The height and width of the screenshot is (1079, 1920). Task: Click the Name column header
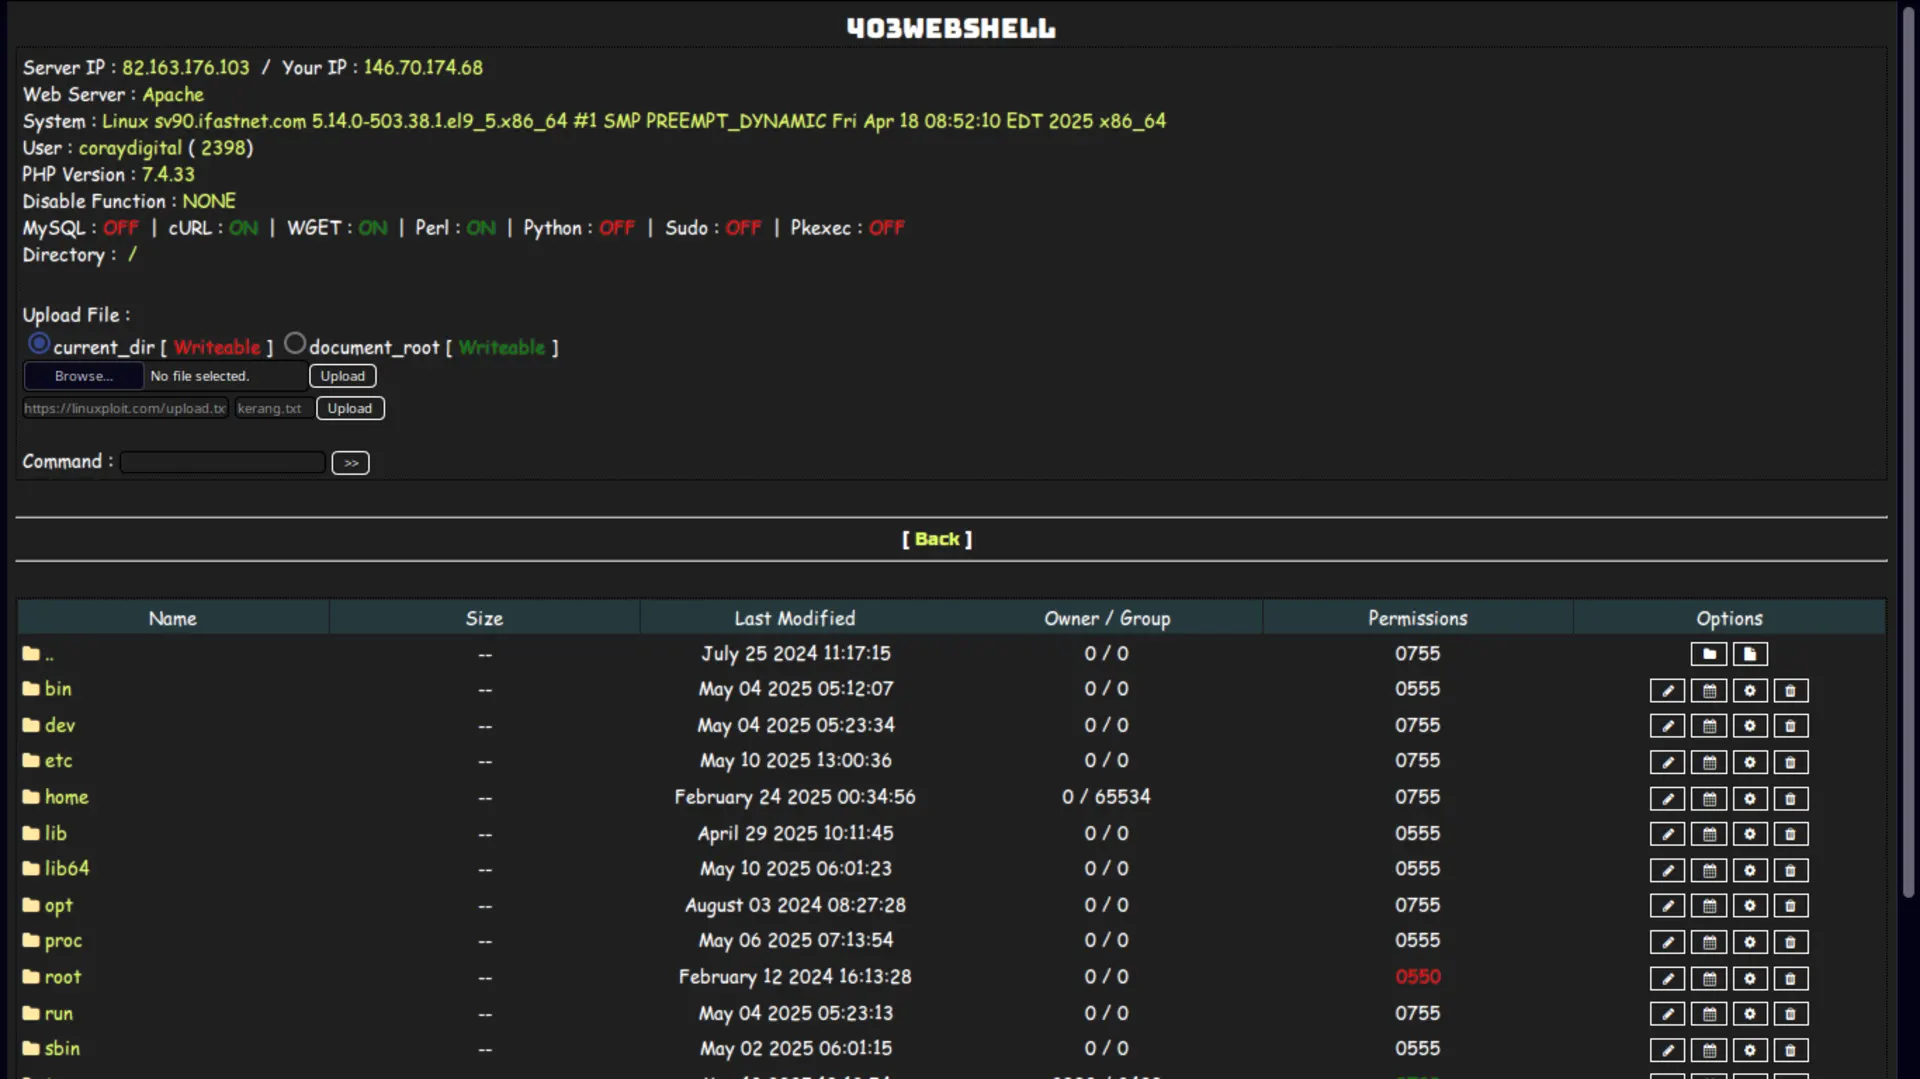(173, 618)
